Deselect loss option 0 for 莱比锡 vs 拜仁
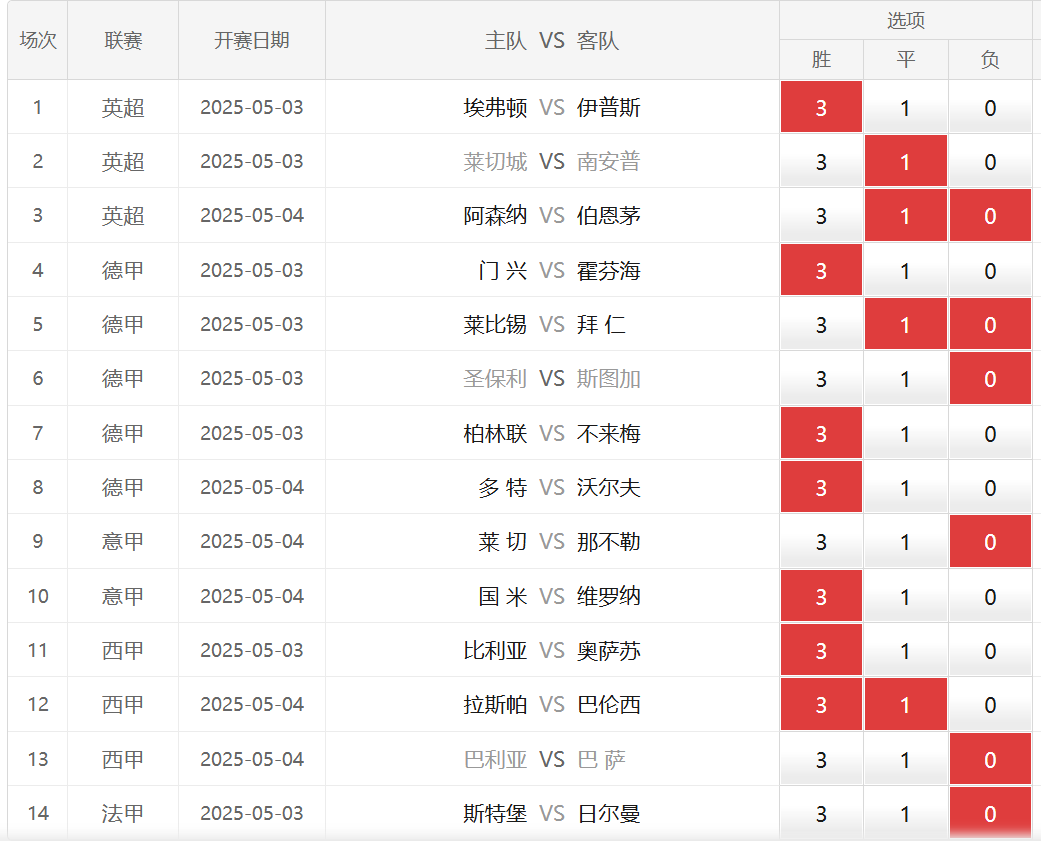The width and height of the screenshot is (1041, 843). pos(990,324)
